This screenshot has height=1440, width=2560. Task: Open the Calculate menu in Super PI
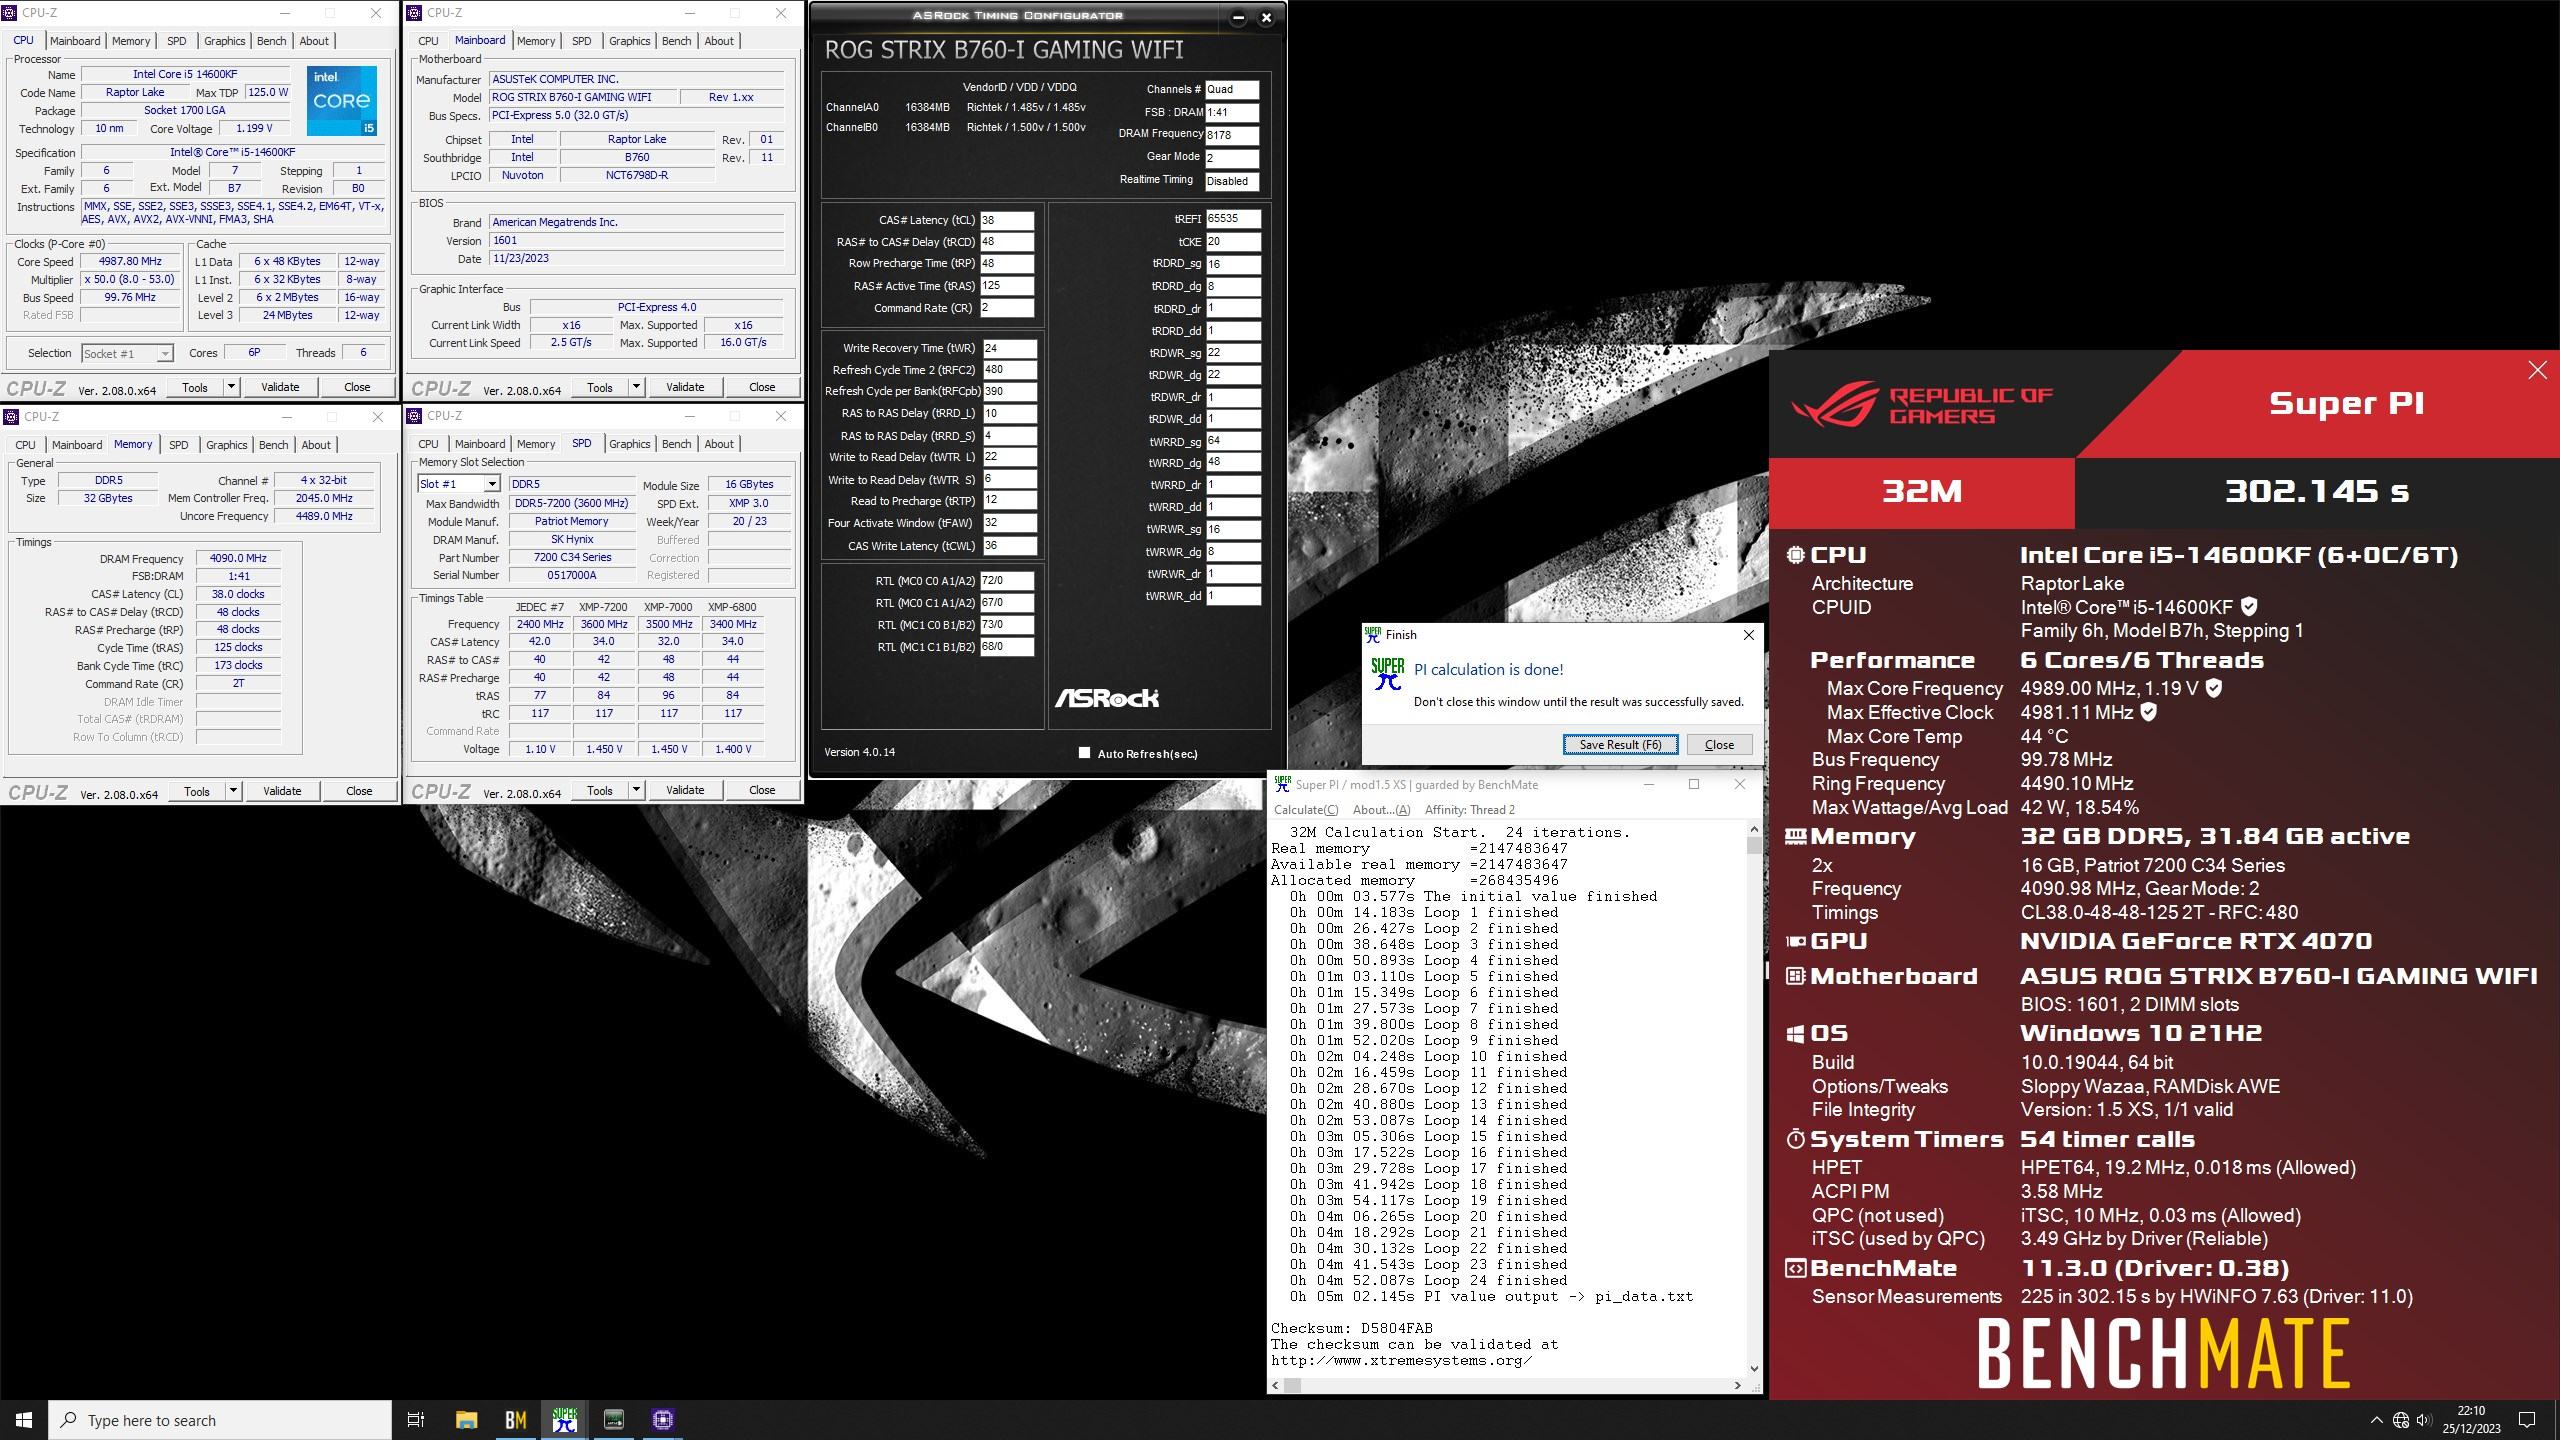coord(1305,809)
